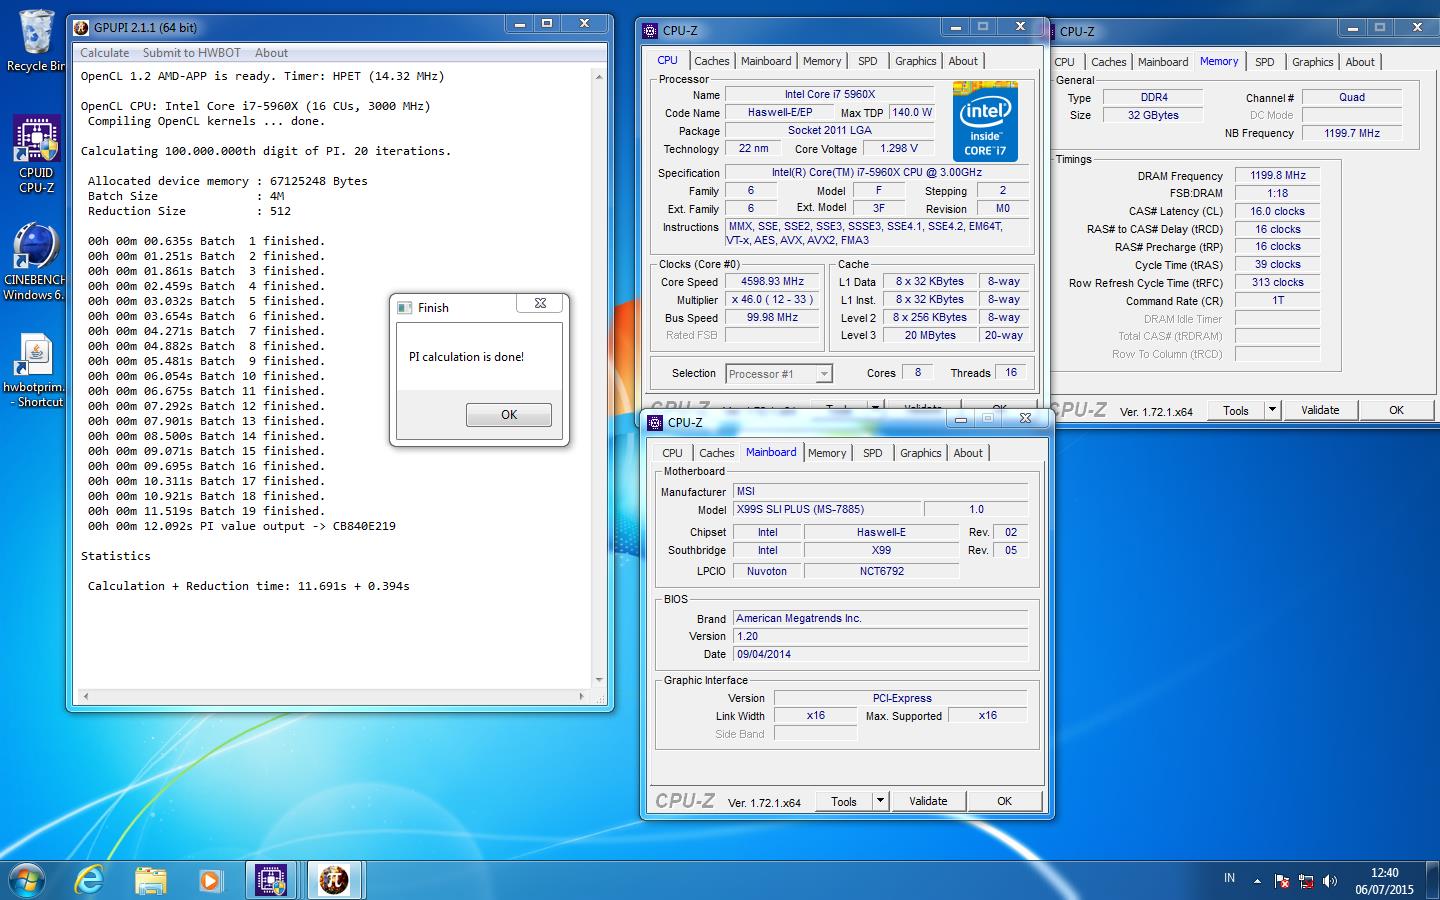Screen dimensions: 1440x900
Task: Select CPU tab in Mainboard window
Action: click(673, 453)
